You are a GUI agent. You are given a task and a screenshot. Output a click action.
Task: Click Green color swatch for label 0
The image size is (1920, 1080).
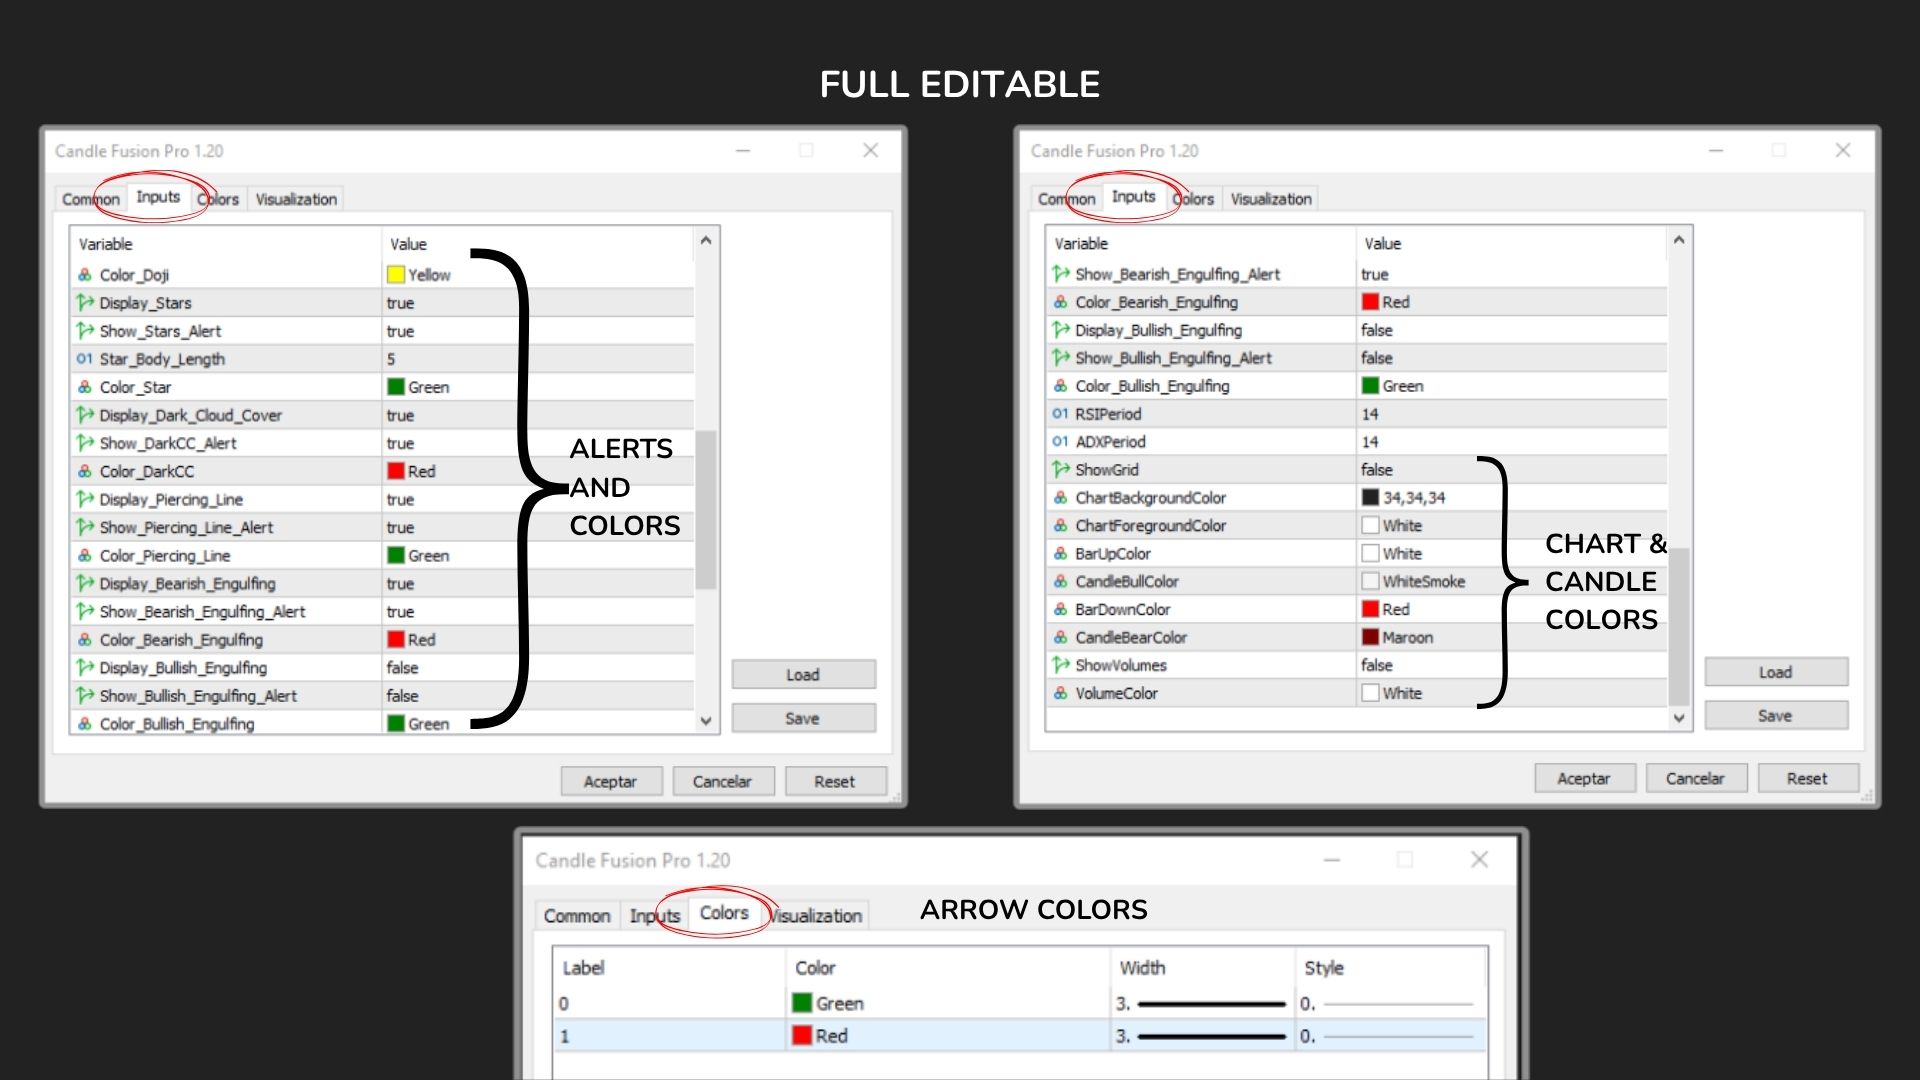(x=802, y=1003)
